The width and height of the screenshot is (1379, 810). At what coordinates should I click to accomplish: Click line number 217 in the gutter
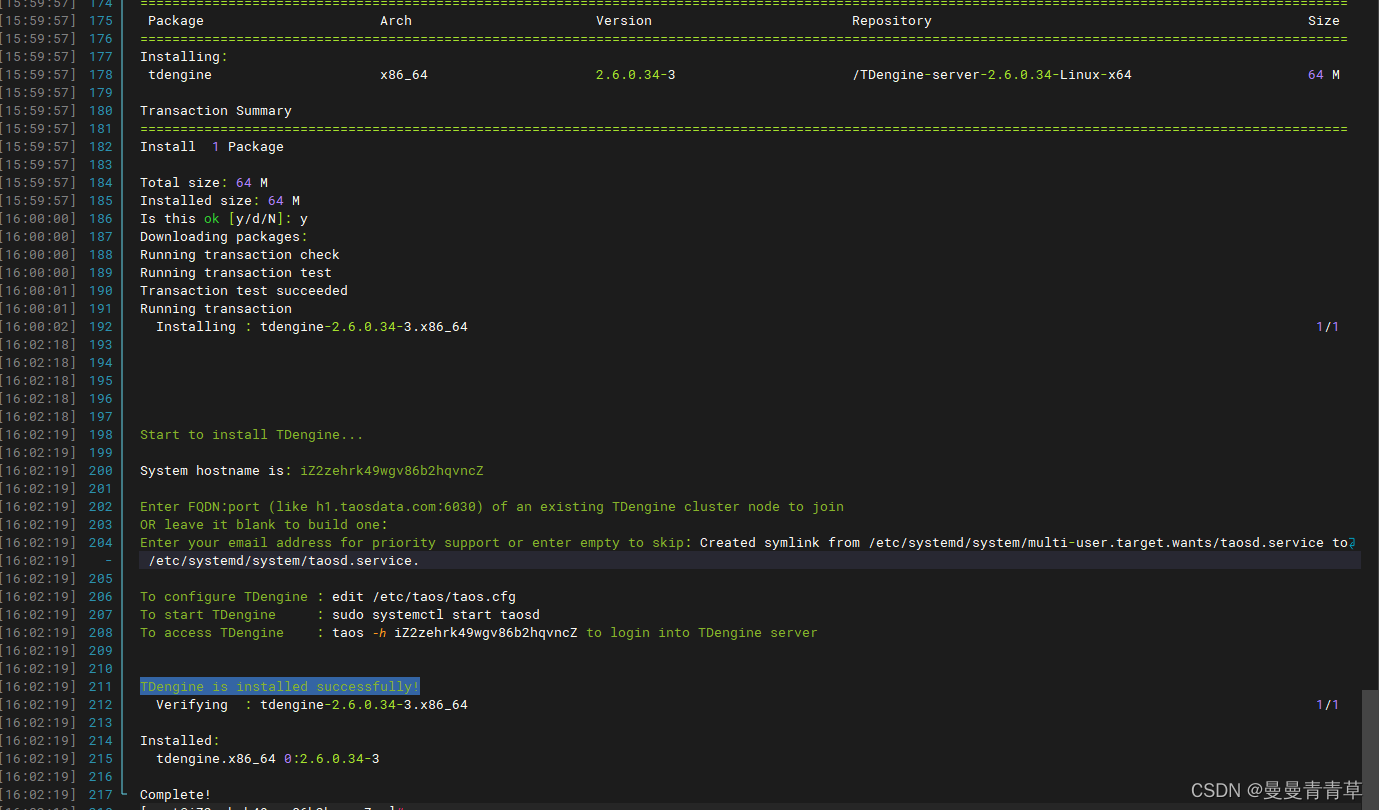[x=101, y=795]
